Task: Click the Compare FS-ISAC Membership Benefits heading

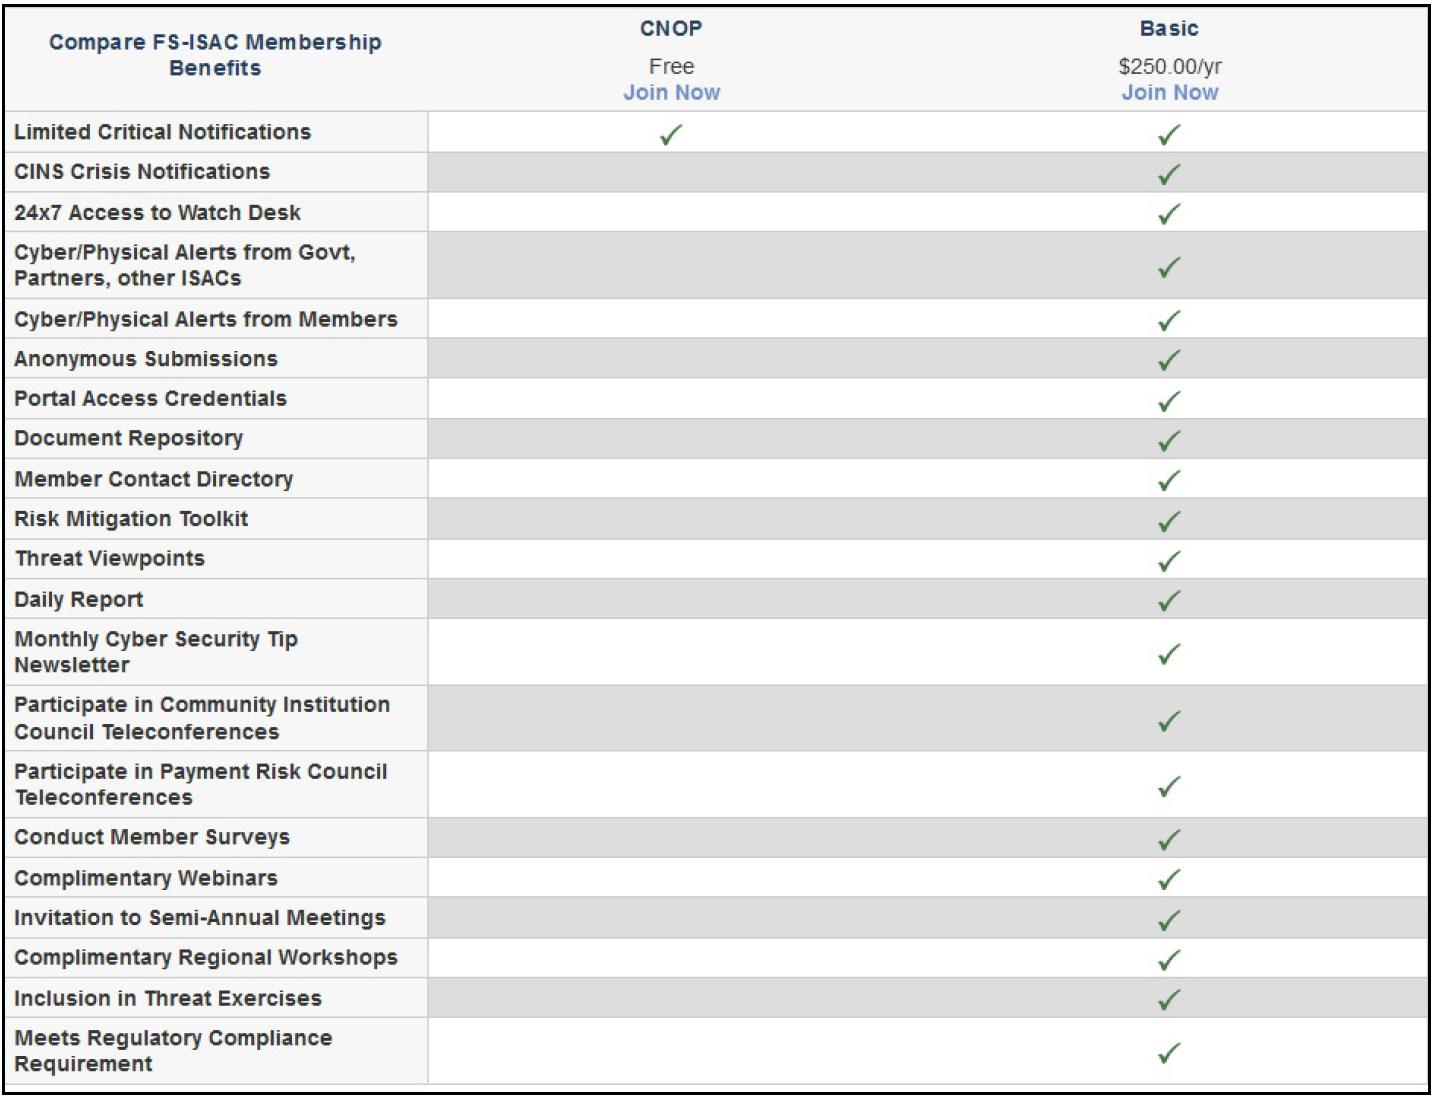Action: point(215,55)
